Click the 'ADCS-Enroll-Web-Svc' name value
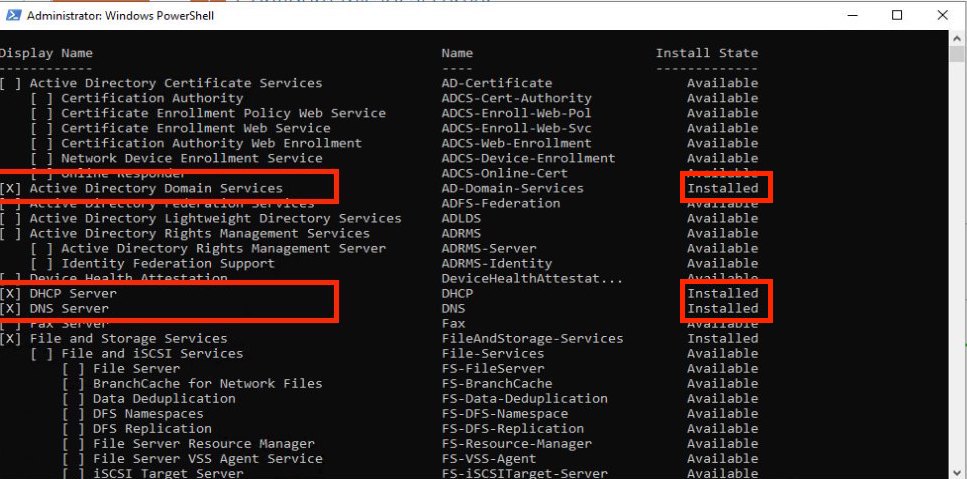Image resolution: width=967 pixels, height=479 pixels. tap(517, 128)
